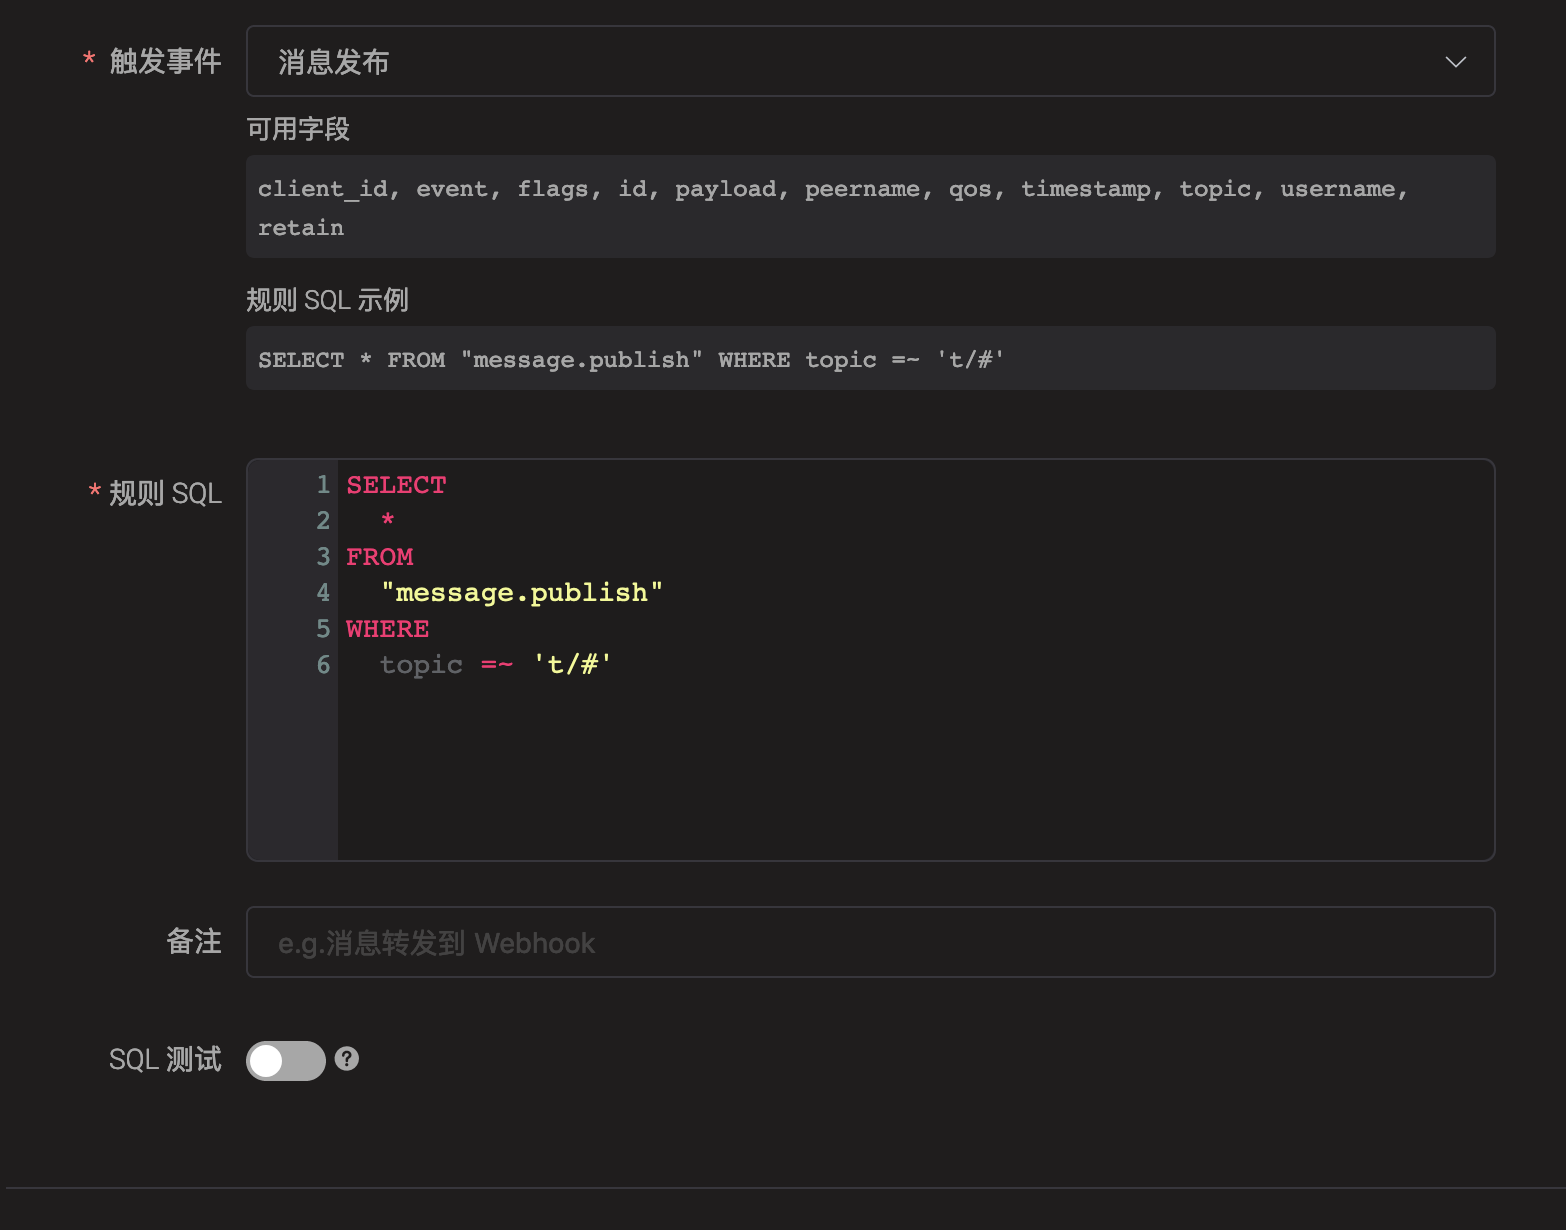The width and height of the screenshot is (1566, 1230).
Task: Click the 规则 SQL field label
Action: coord(165,493)
